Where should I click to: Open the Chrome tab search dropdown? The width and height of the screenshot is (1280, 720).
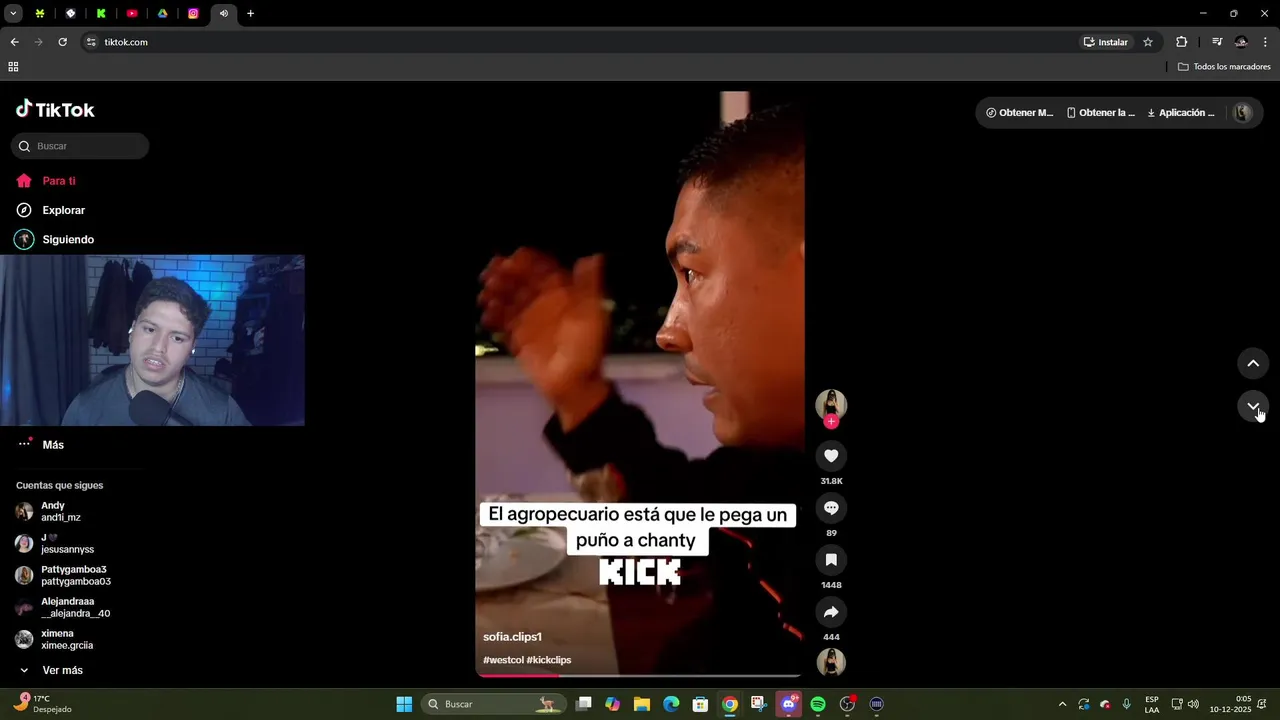point(13,13)
